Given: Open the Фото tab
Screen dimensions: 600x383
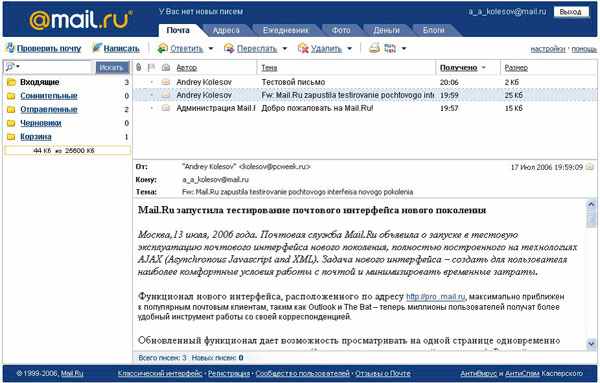Looking at the screenshot, I should coord(341,30).
